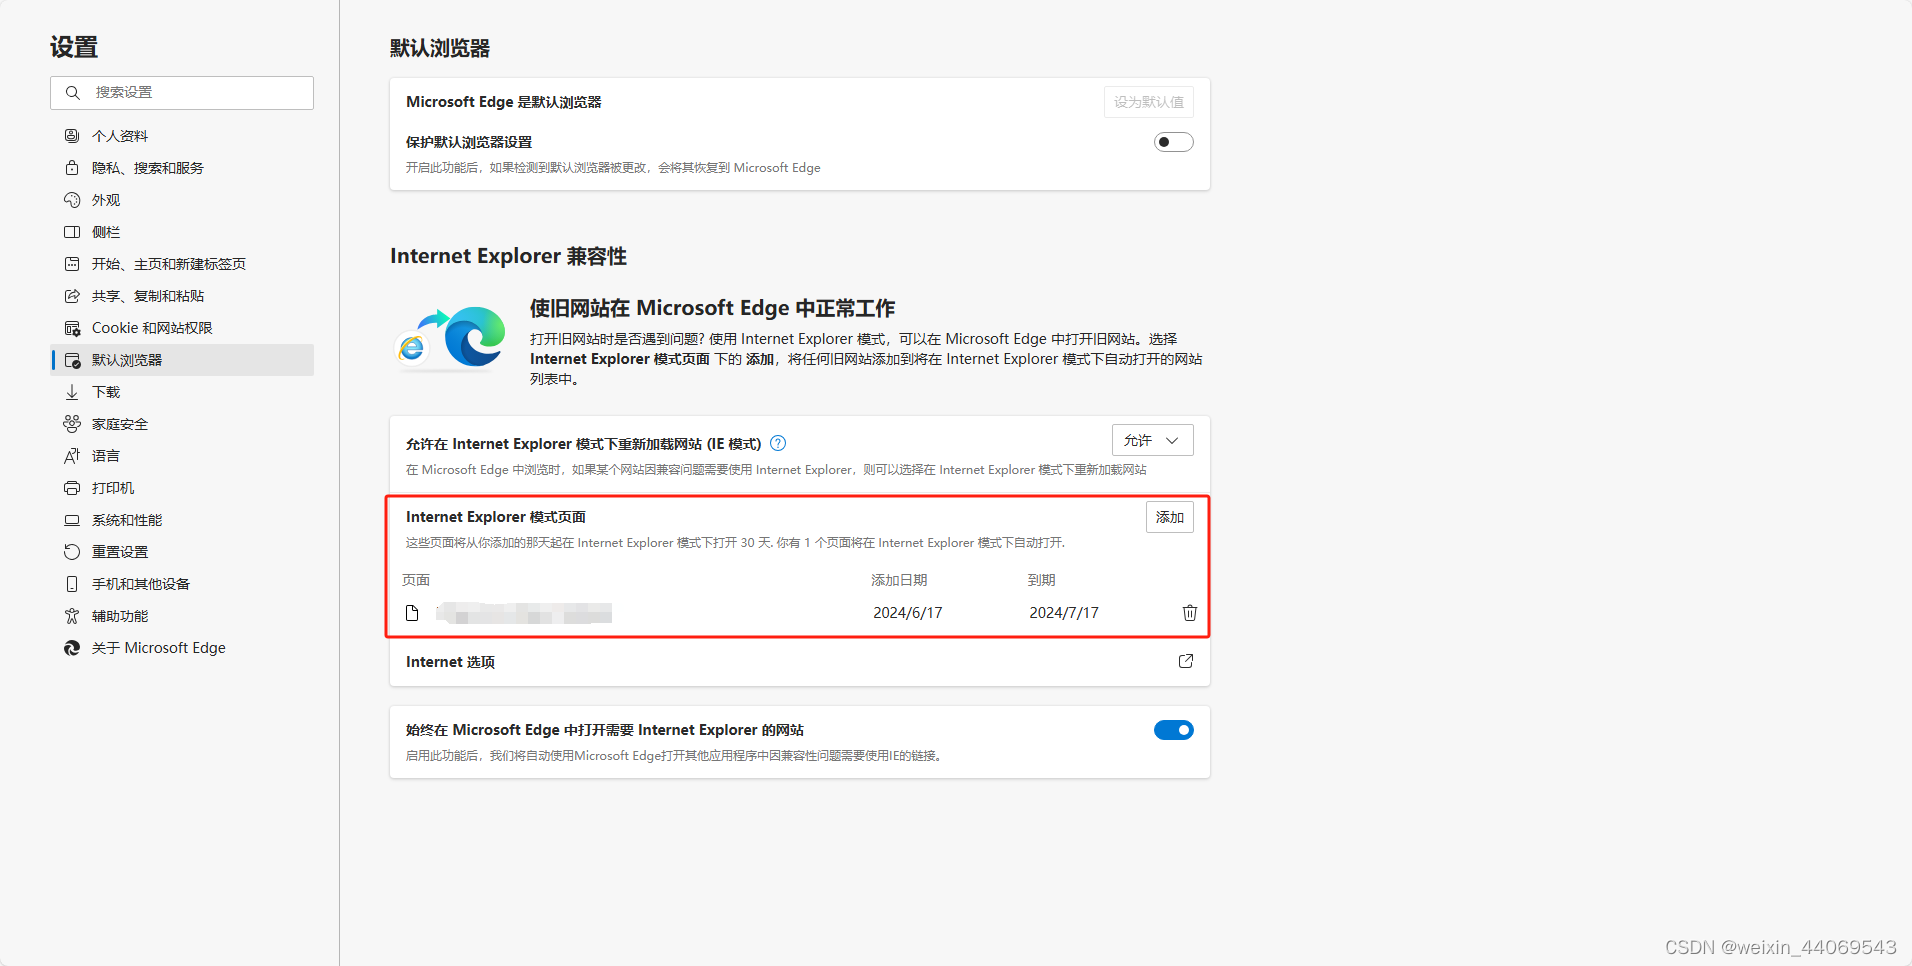Toggle 保护默认浏览器设置 switch
The image size is (1912, 966).
(1174, 142)
